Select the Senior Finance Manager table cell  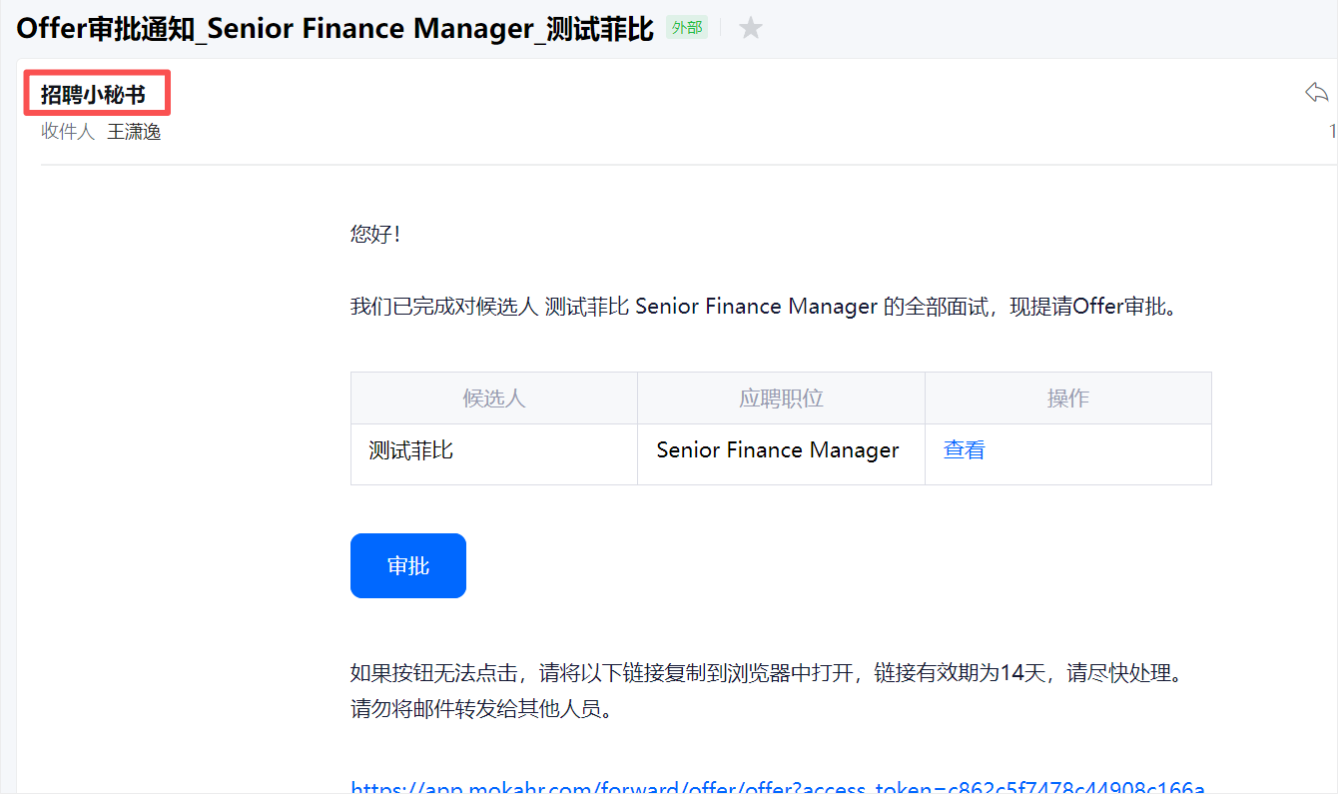point(777,450)
